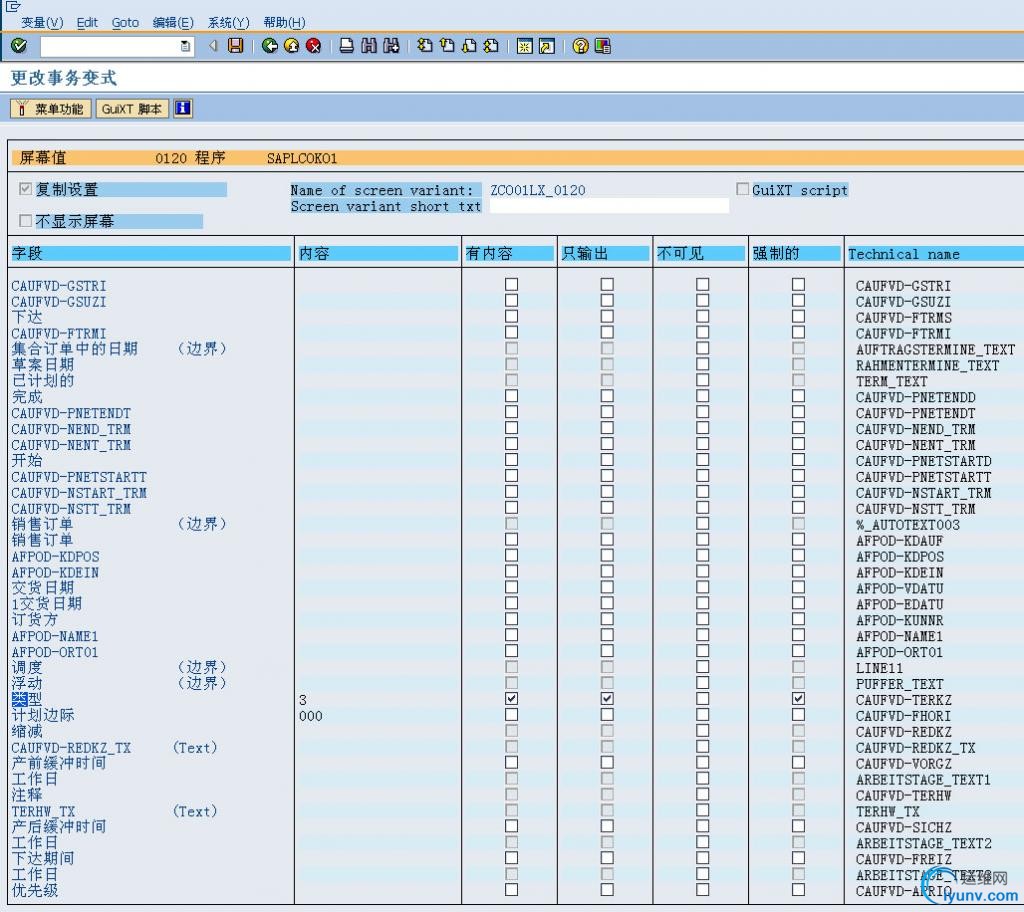Viewport: 1024px width, 912px height.
Task: Click the variant name ZCO01LX_0120
Action: [x=537, y=190]
